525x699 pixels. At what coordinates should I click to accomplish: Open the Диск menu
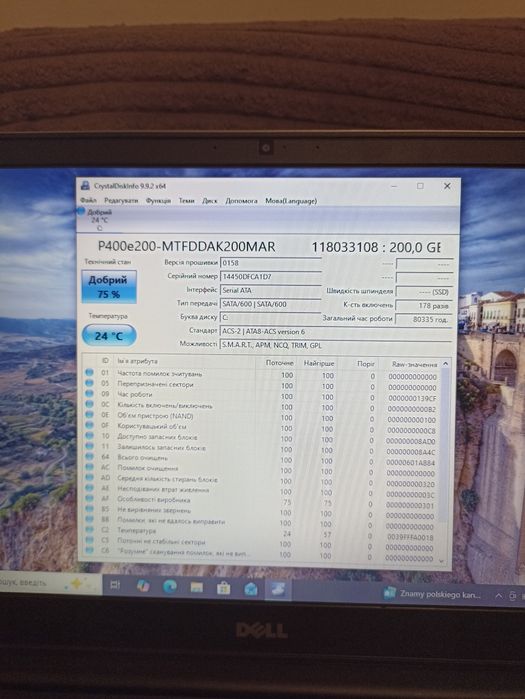tap(210, 201)
